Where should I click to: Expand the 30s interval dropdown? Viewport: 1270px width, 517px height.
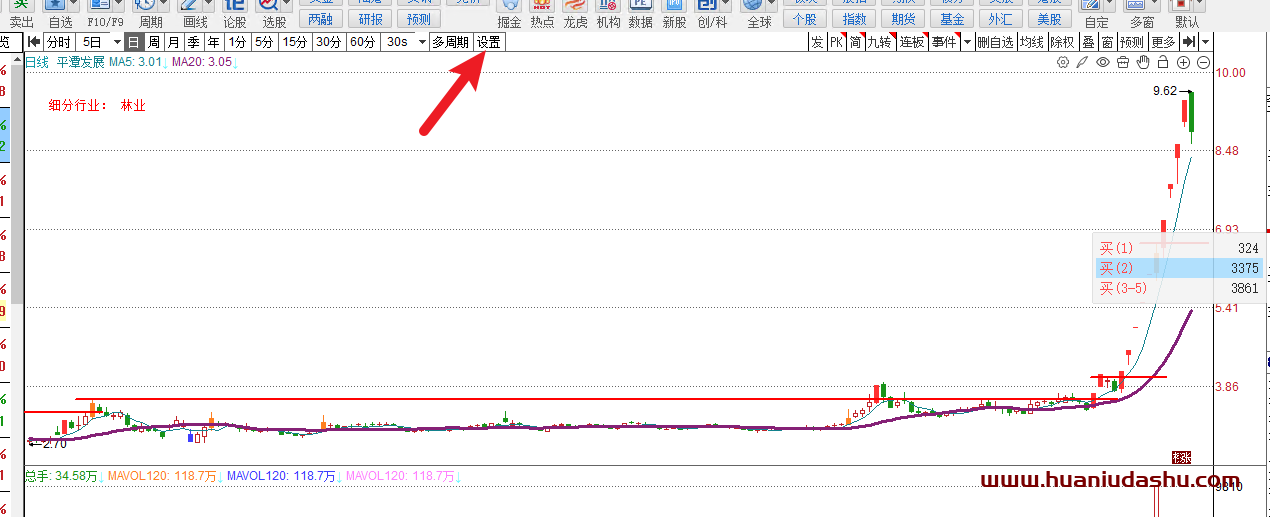coord(422,42)
